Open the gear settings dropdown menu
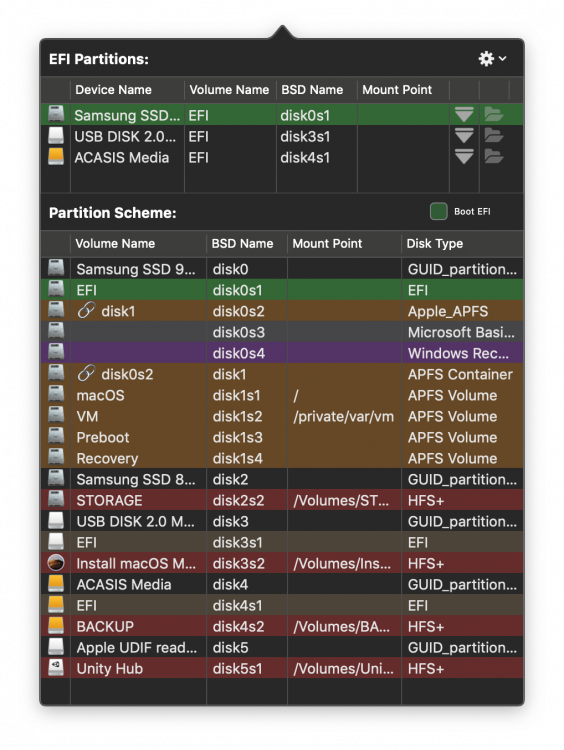The height and width of the screenshot is (750, 564). 492,58
